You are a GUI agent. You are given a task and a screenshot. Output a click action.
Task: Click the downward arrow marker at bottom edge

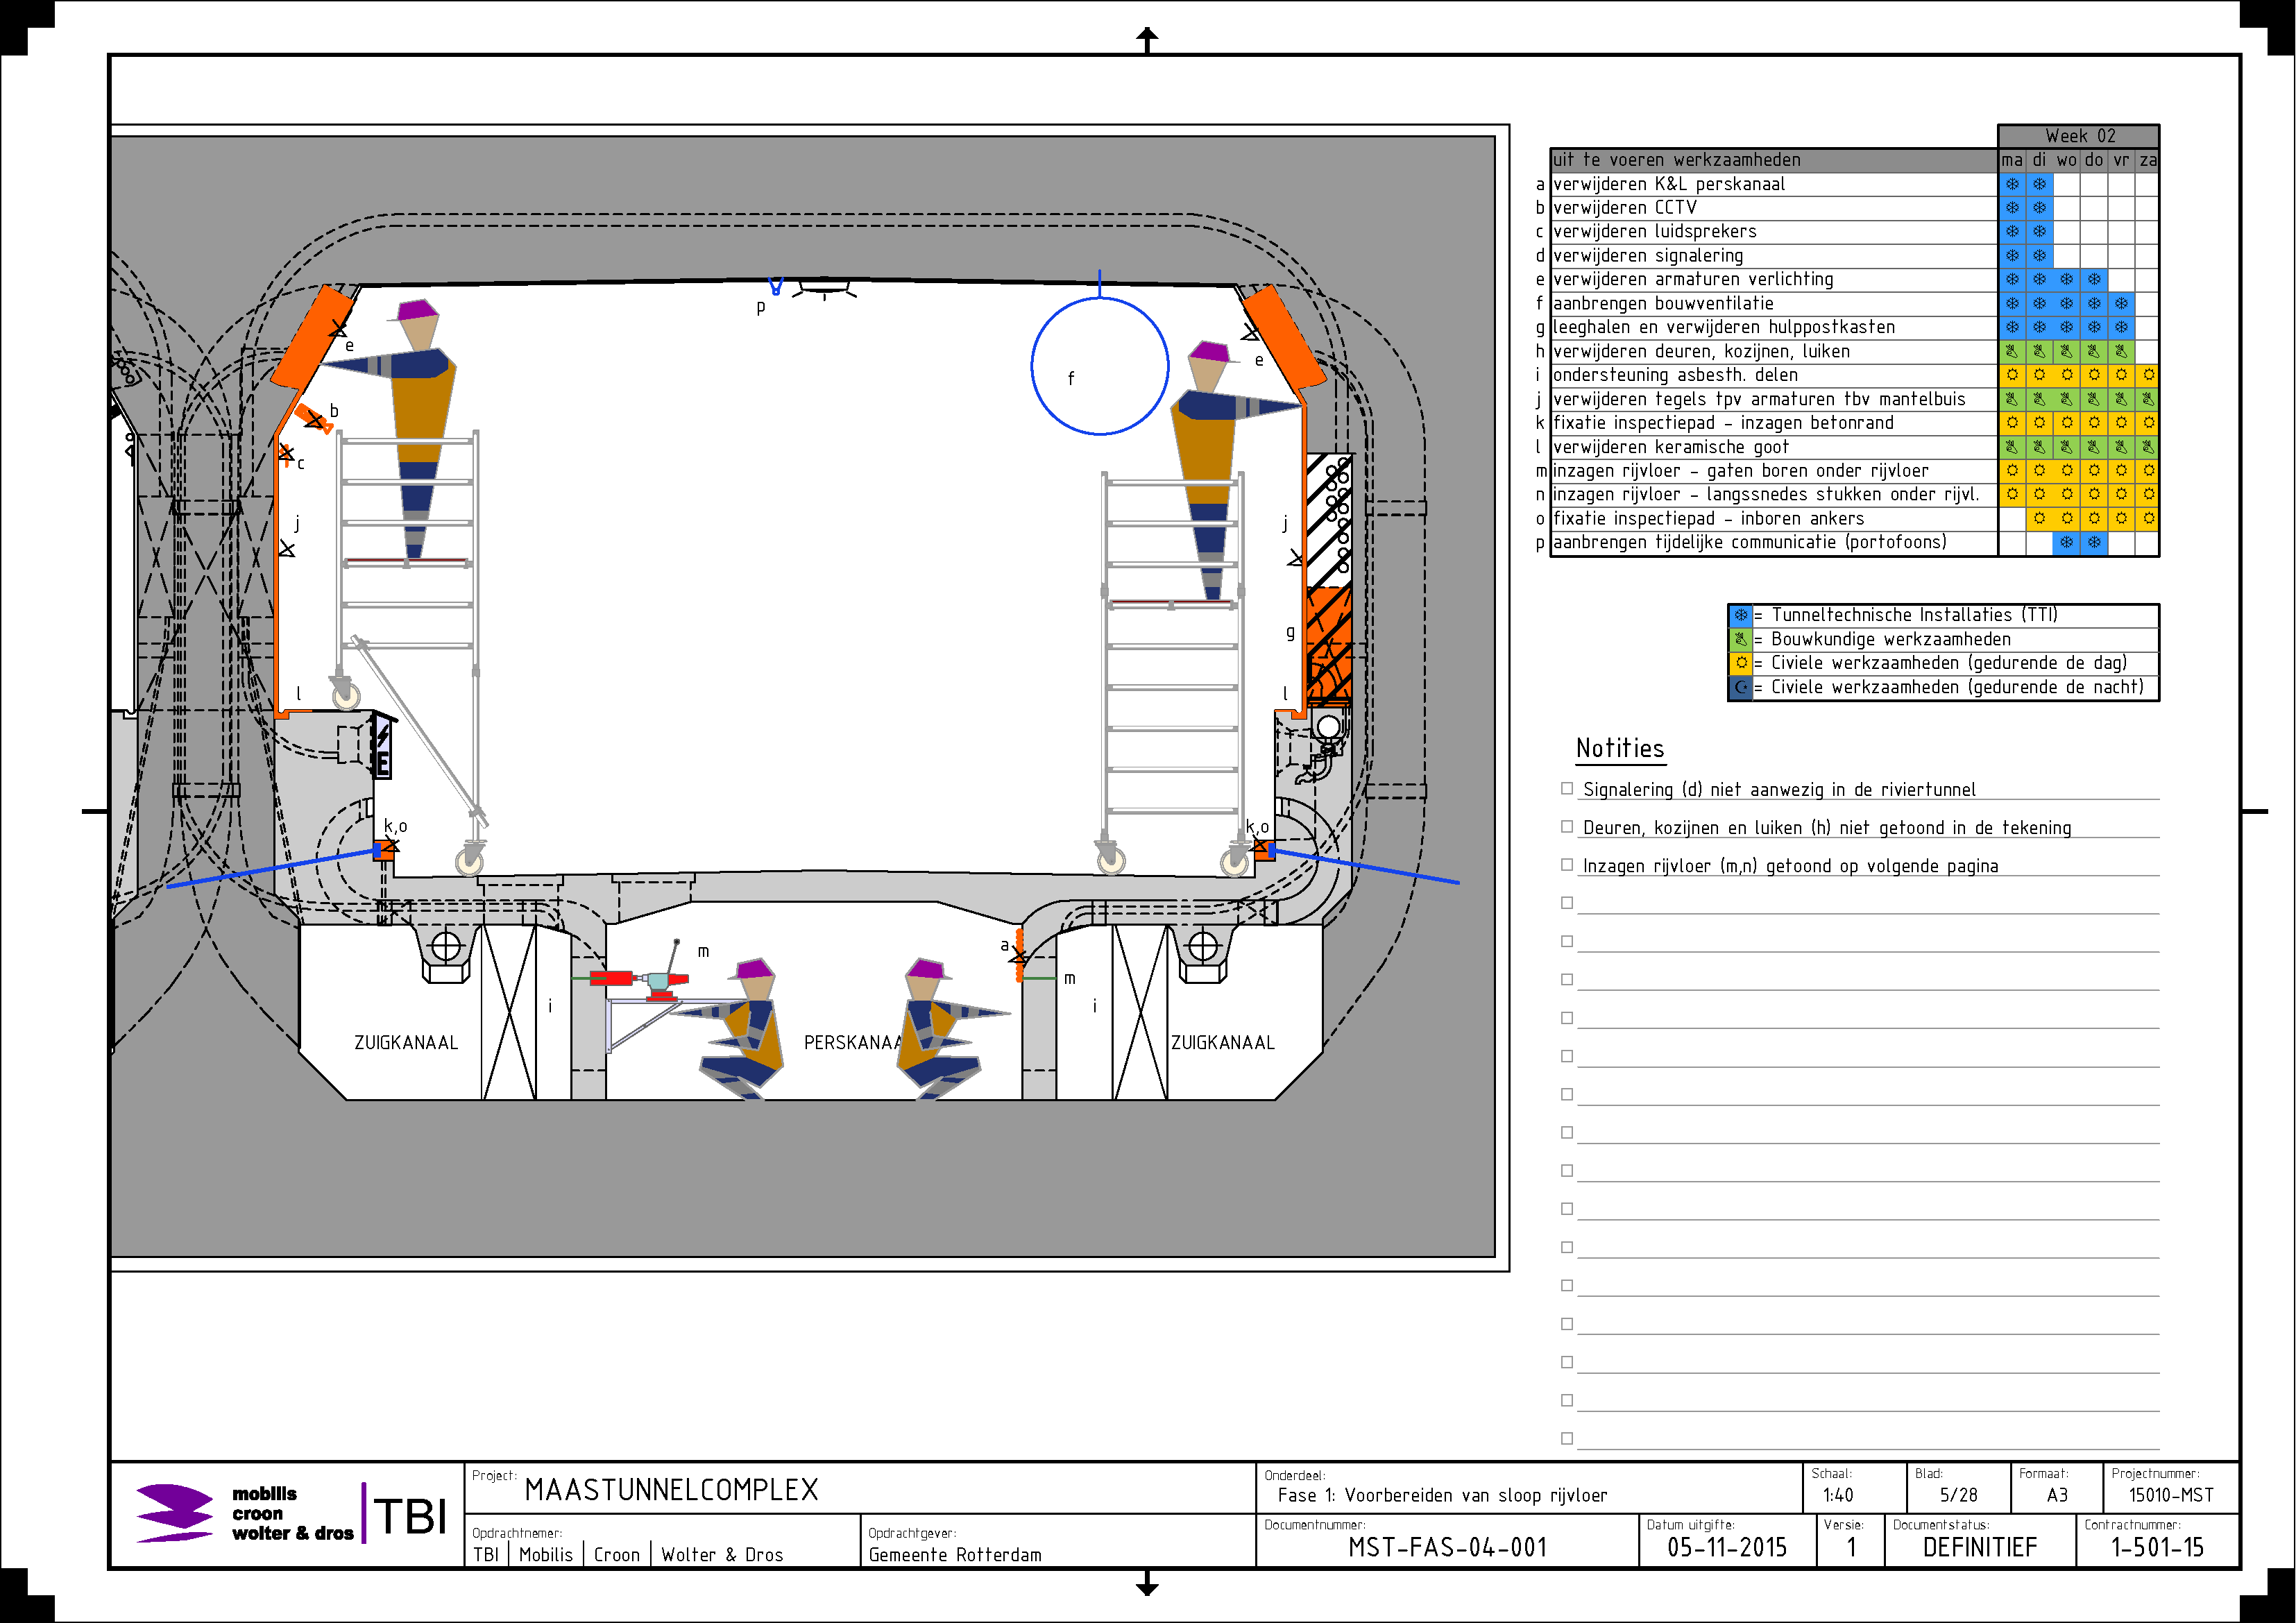(x=1147, y=1583)
